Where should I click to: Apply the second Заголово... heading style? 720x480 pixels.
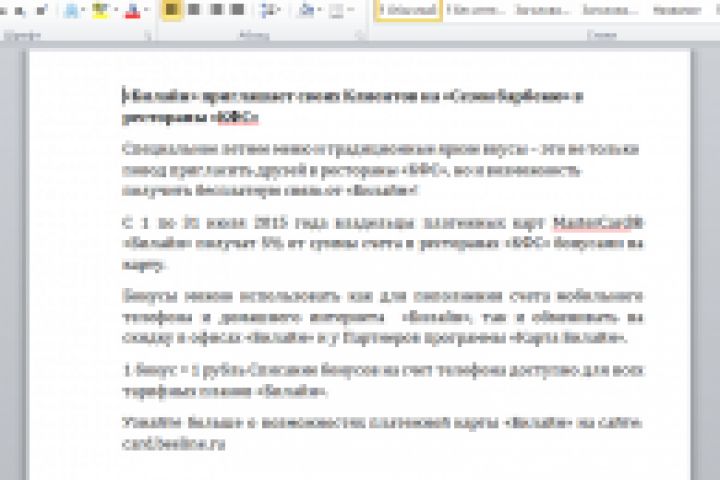[611, 10]
